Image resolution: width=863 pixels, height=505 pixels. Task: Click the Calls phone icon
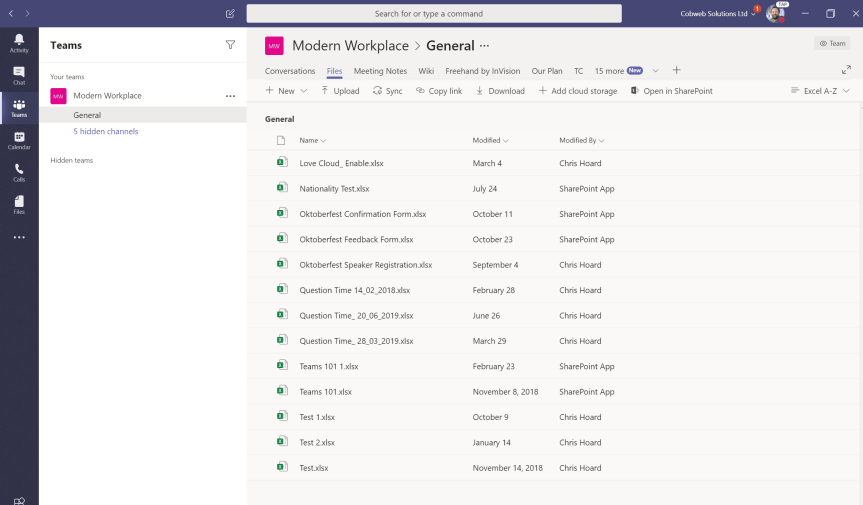coord(19,172)
